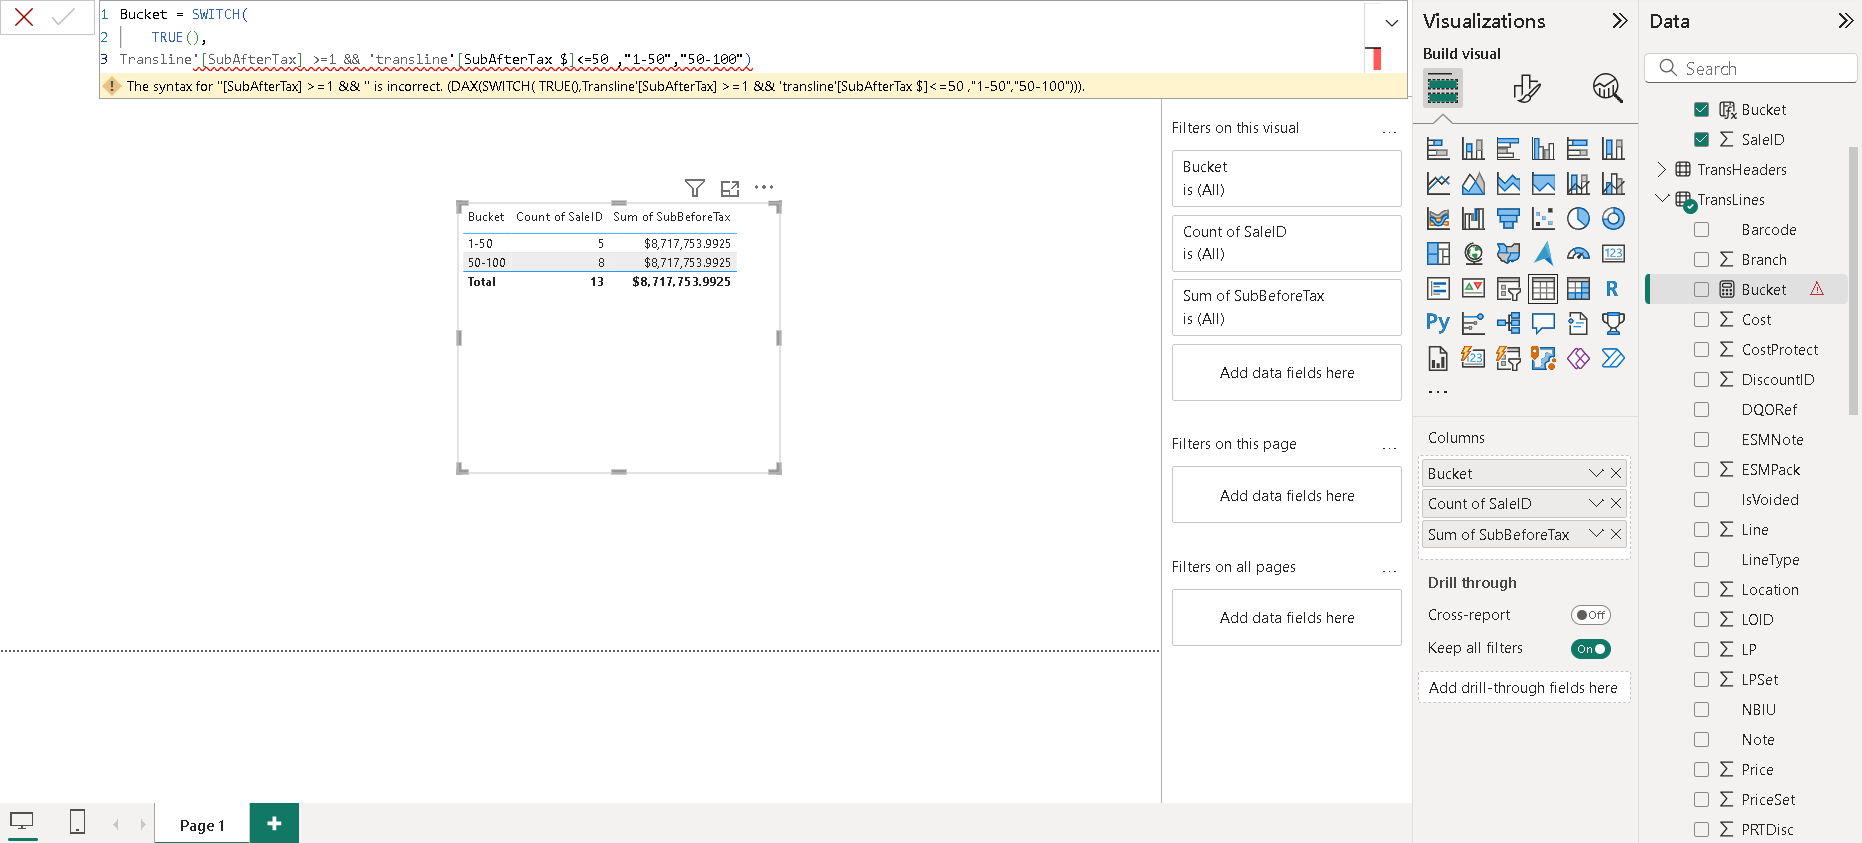Check the Barcode field
Image resolution: width=1862 pixels, height=843 pixels.
point(1701,229)
